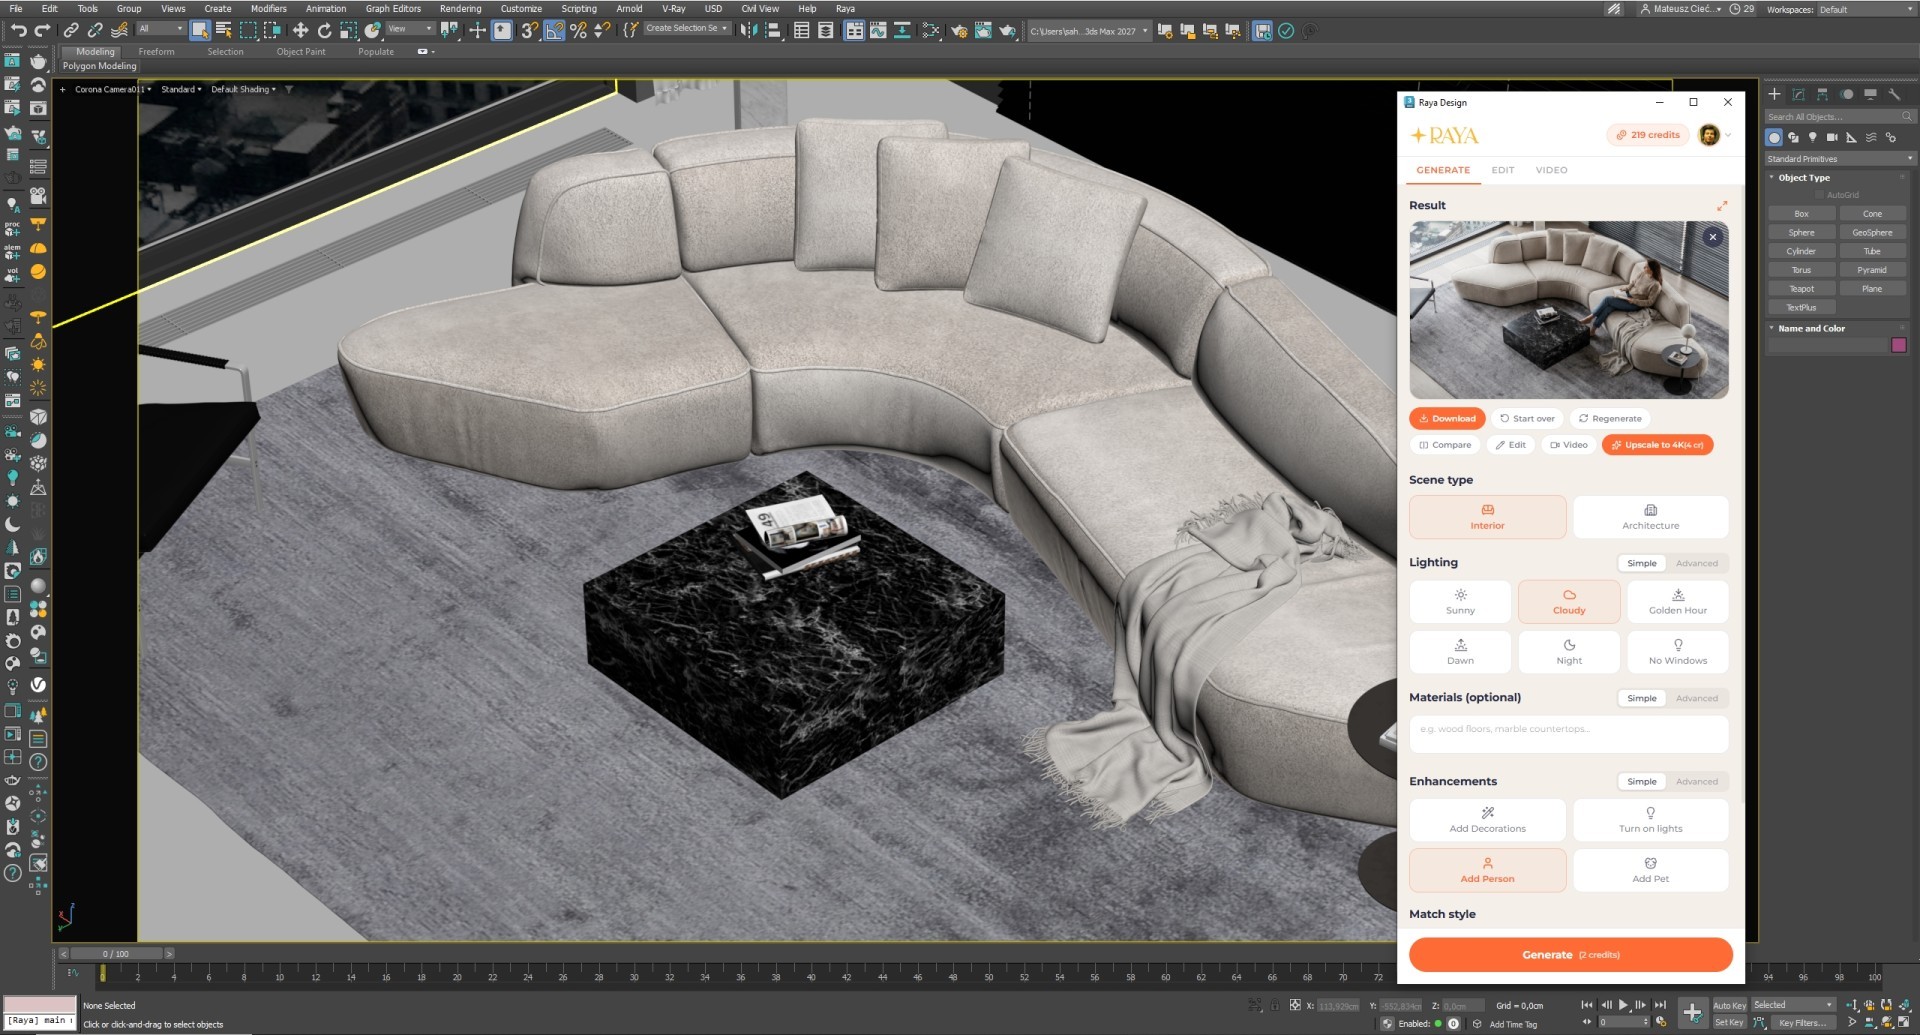Switch to the VIDEO tab in Raya
Screen dimensions: 1920x1035
(x=1551, y=170)
